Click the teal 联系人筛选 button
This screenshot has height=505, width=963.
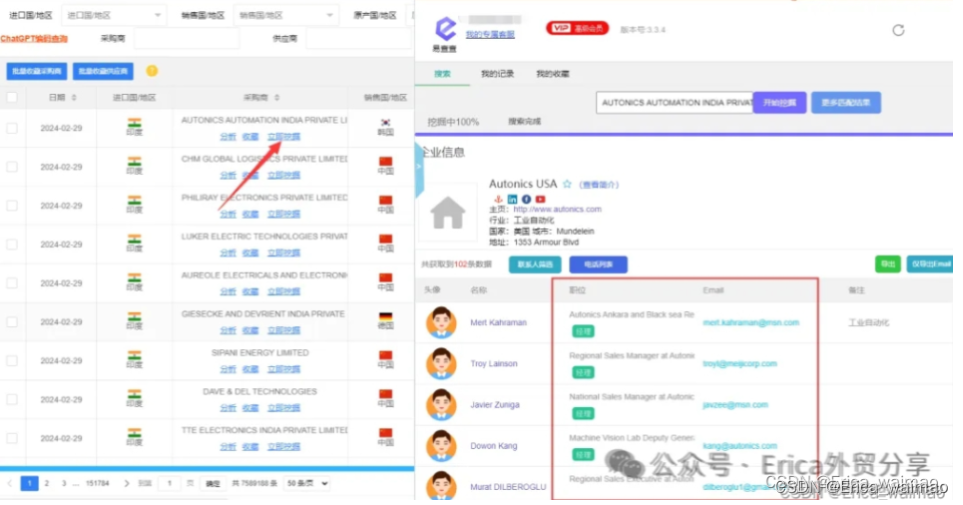535,264
